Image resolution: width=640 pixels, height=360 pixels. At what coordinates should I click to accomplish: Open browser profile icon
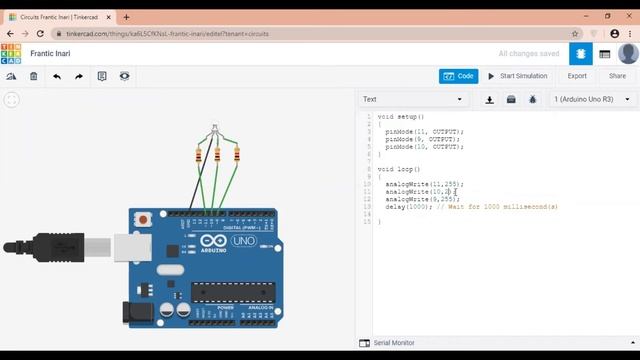tap(614, 34)
